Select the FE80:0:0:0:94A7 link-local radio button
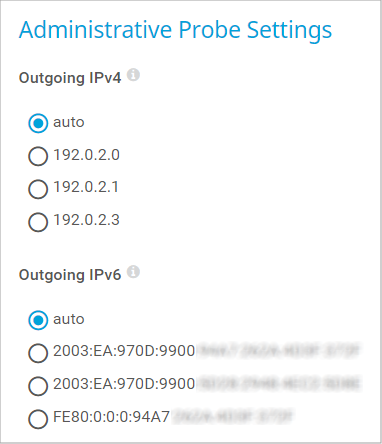The image size is (382, 444). tap(38, 418)
